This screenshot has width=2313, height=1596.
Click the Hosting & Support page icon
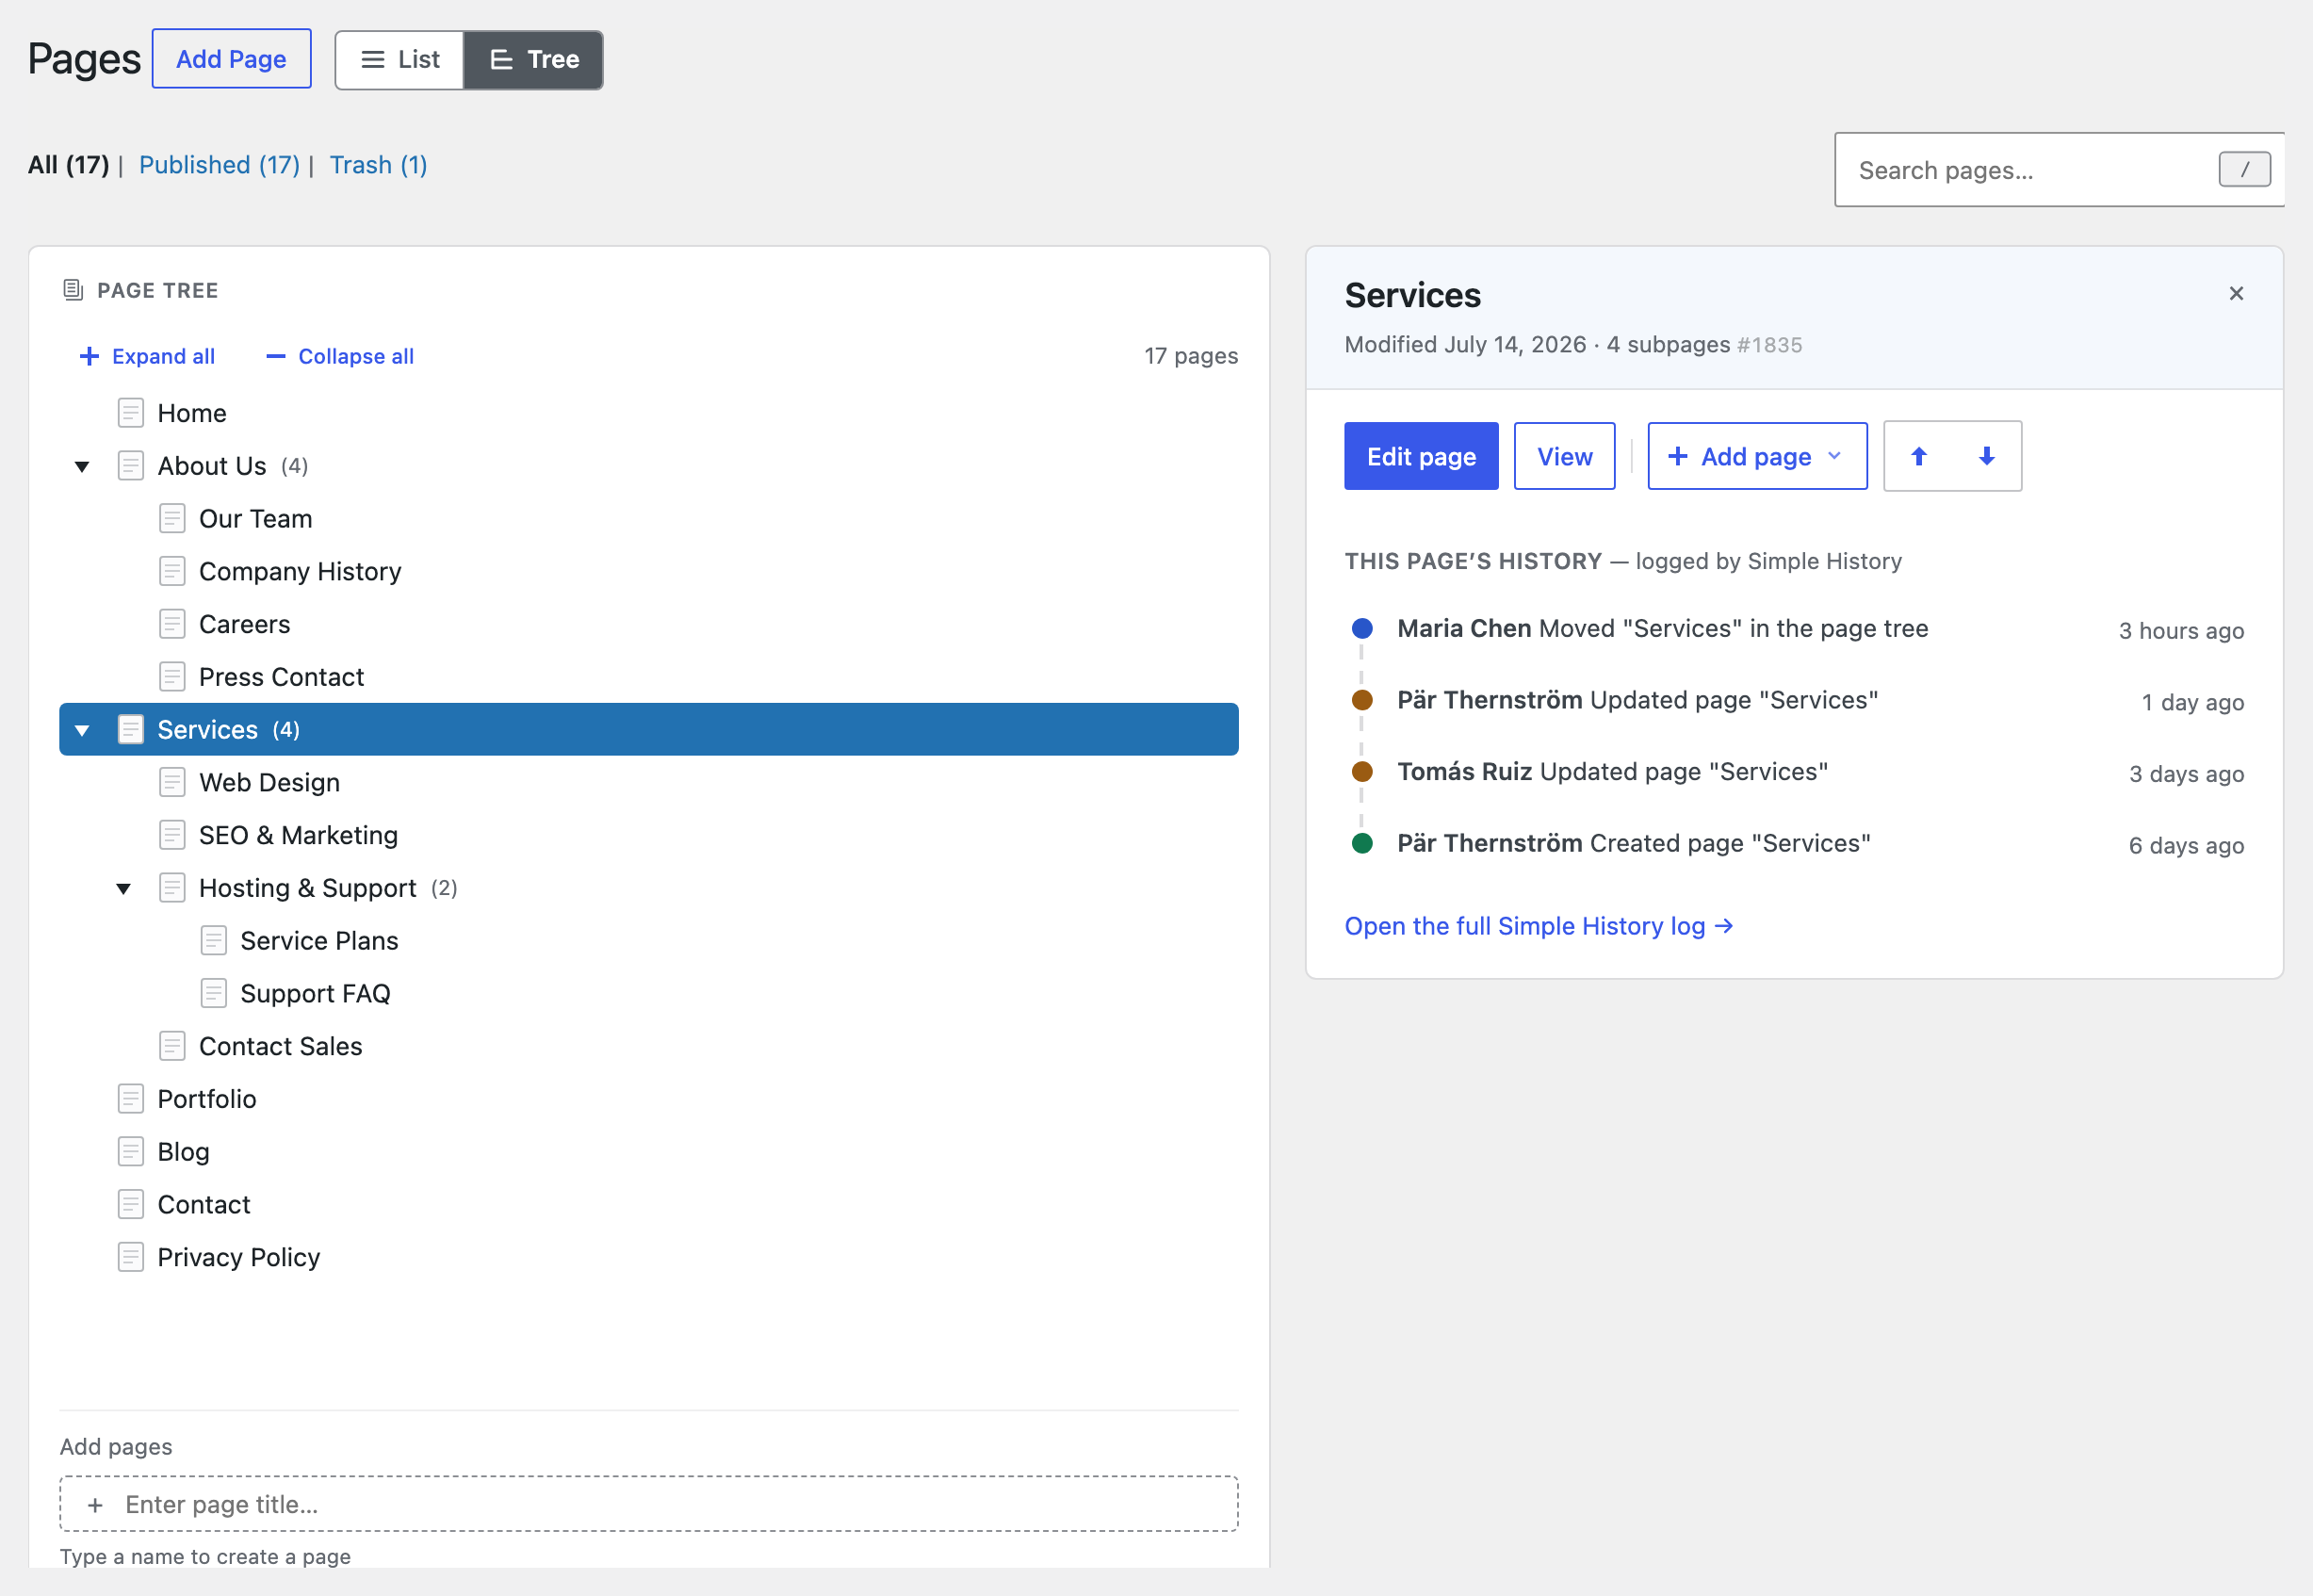[x=172, y=888]
